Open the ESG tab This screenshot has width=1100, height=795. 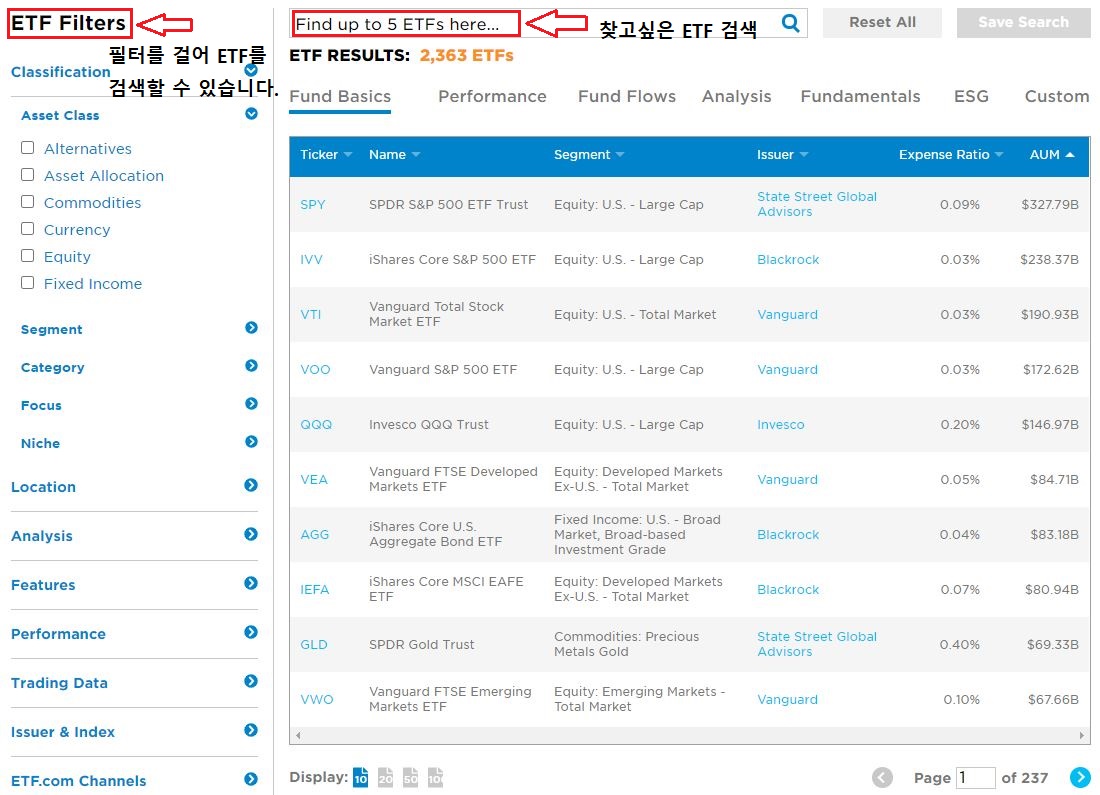tap(971, 96)
